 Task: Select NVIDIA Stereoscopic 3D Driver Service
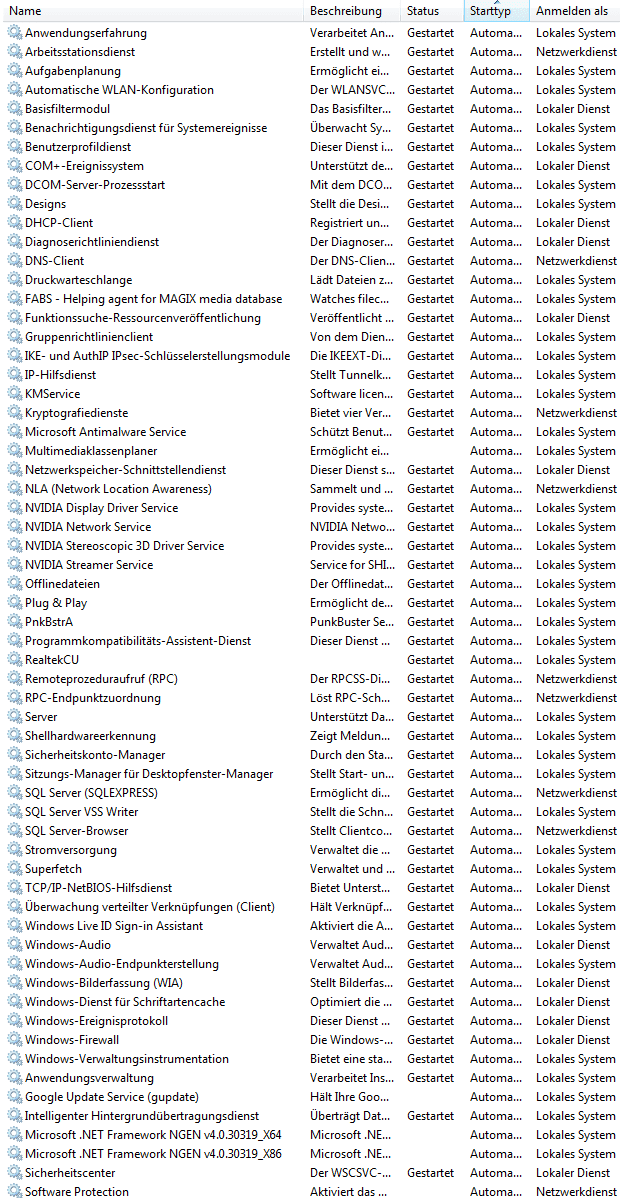pyautogui.click(x=125, y=546)
